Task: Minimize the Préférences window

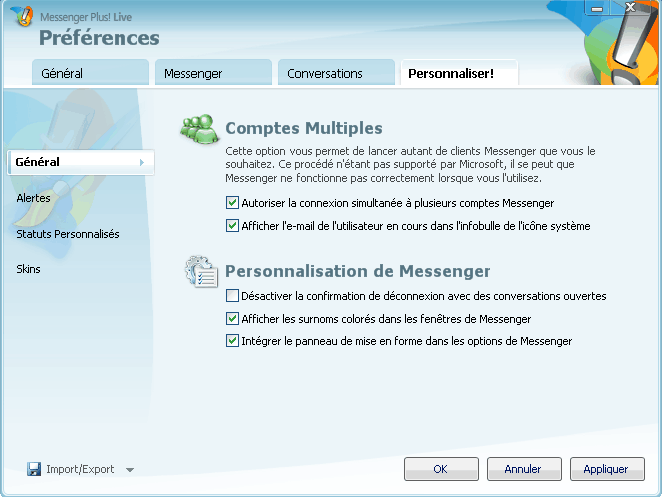Action: (x=597, y=8)
